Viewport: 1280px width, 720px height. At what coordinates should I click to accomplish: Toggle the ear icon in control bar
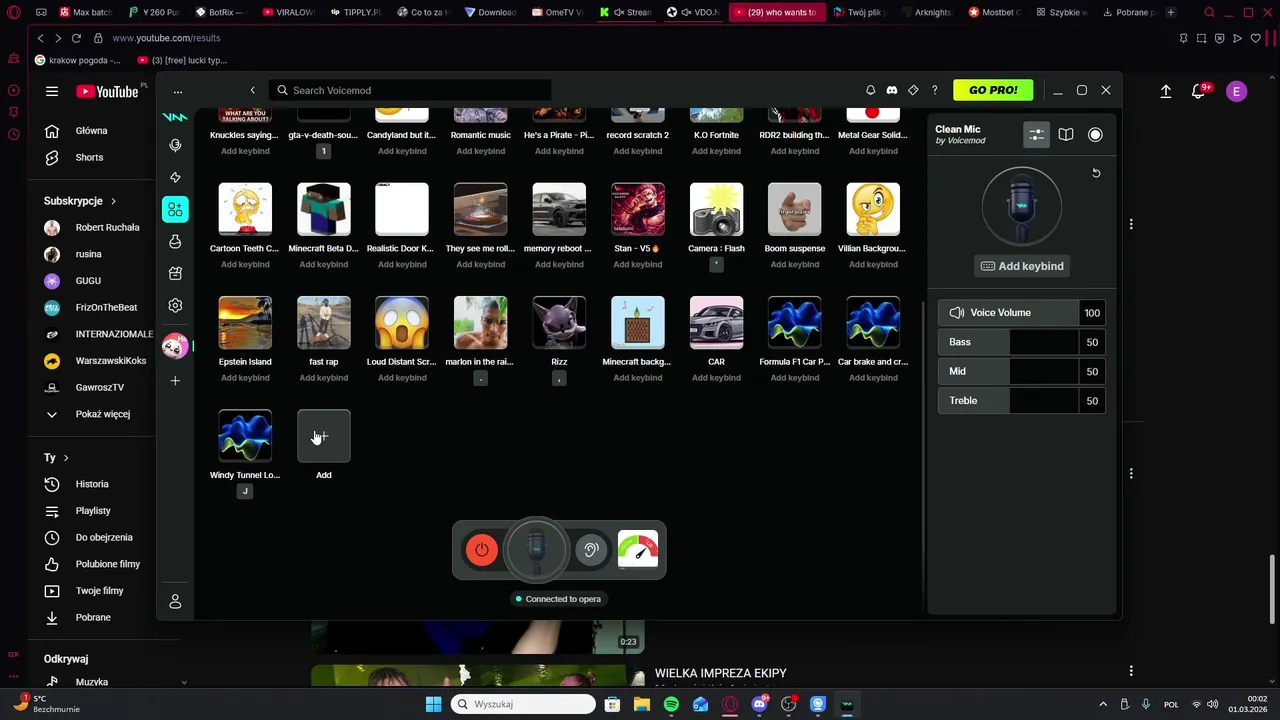591,549
